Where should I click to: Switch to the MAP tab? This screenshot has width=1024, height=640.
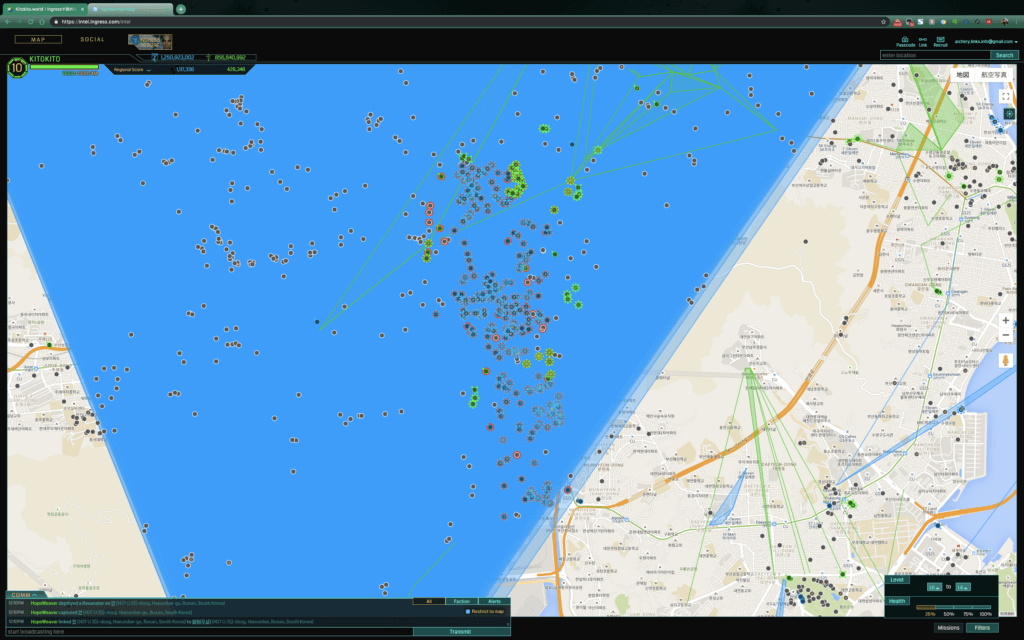coord(38,40)
